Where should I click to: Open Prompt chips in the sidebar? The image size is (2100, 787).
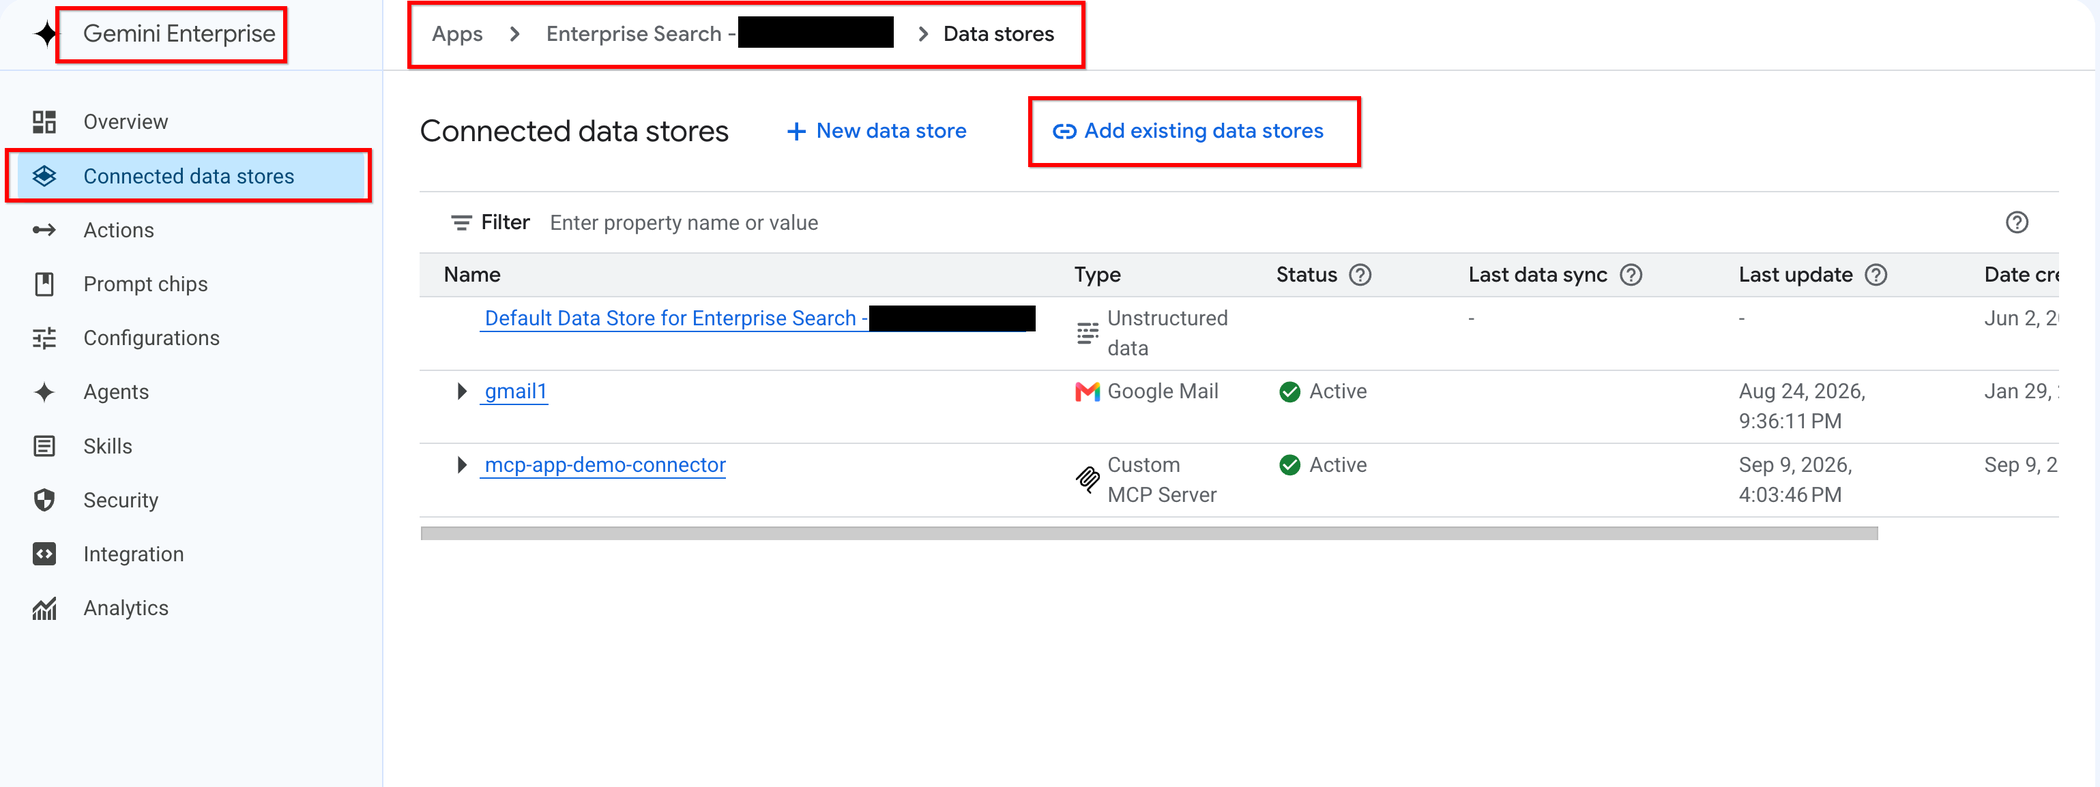point(145,284)
